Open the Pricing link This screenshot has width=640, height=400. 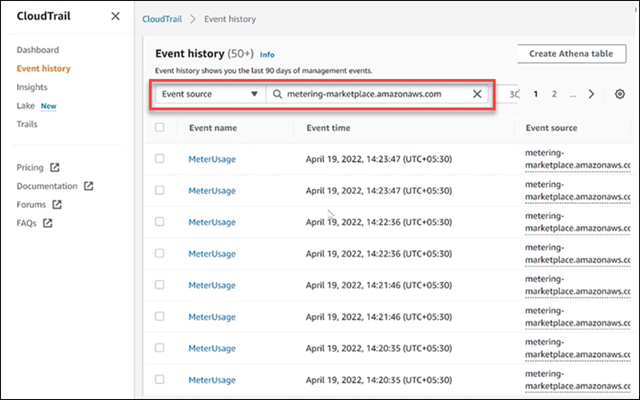pyautogui.click(x=30, y=167)
